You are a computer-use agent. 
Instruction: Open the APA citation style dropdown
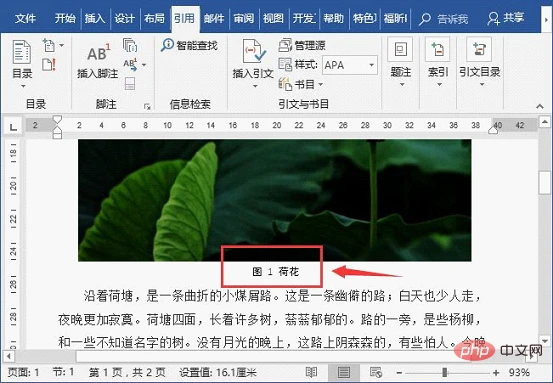click(350, 65)
